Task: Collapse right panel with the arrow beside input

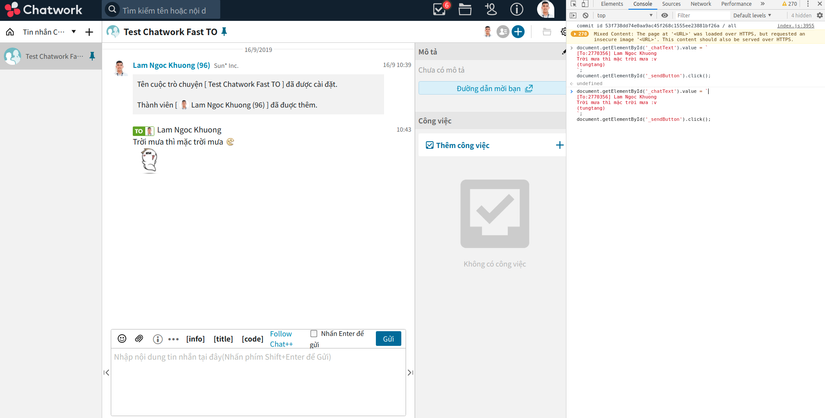Action: 410,373
